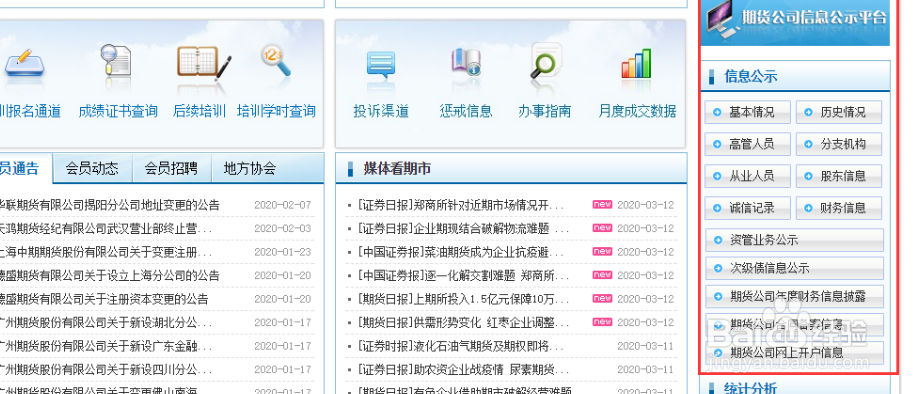Click the 信息公示 section heading
Image resolution: width=921 pixels, height=394 pixels.
(x=751, y=76)
